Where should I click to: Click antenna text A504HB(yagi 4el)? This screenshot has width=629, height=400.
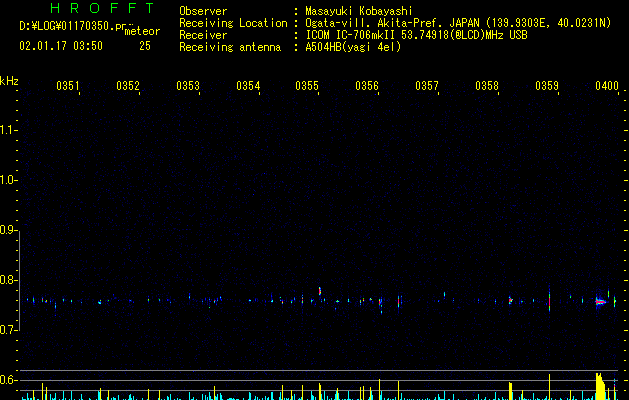pos(353,47)
